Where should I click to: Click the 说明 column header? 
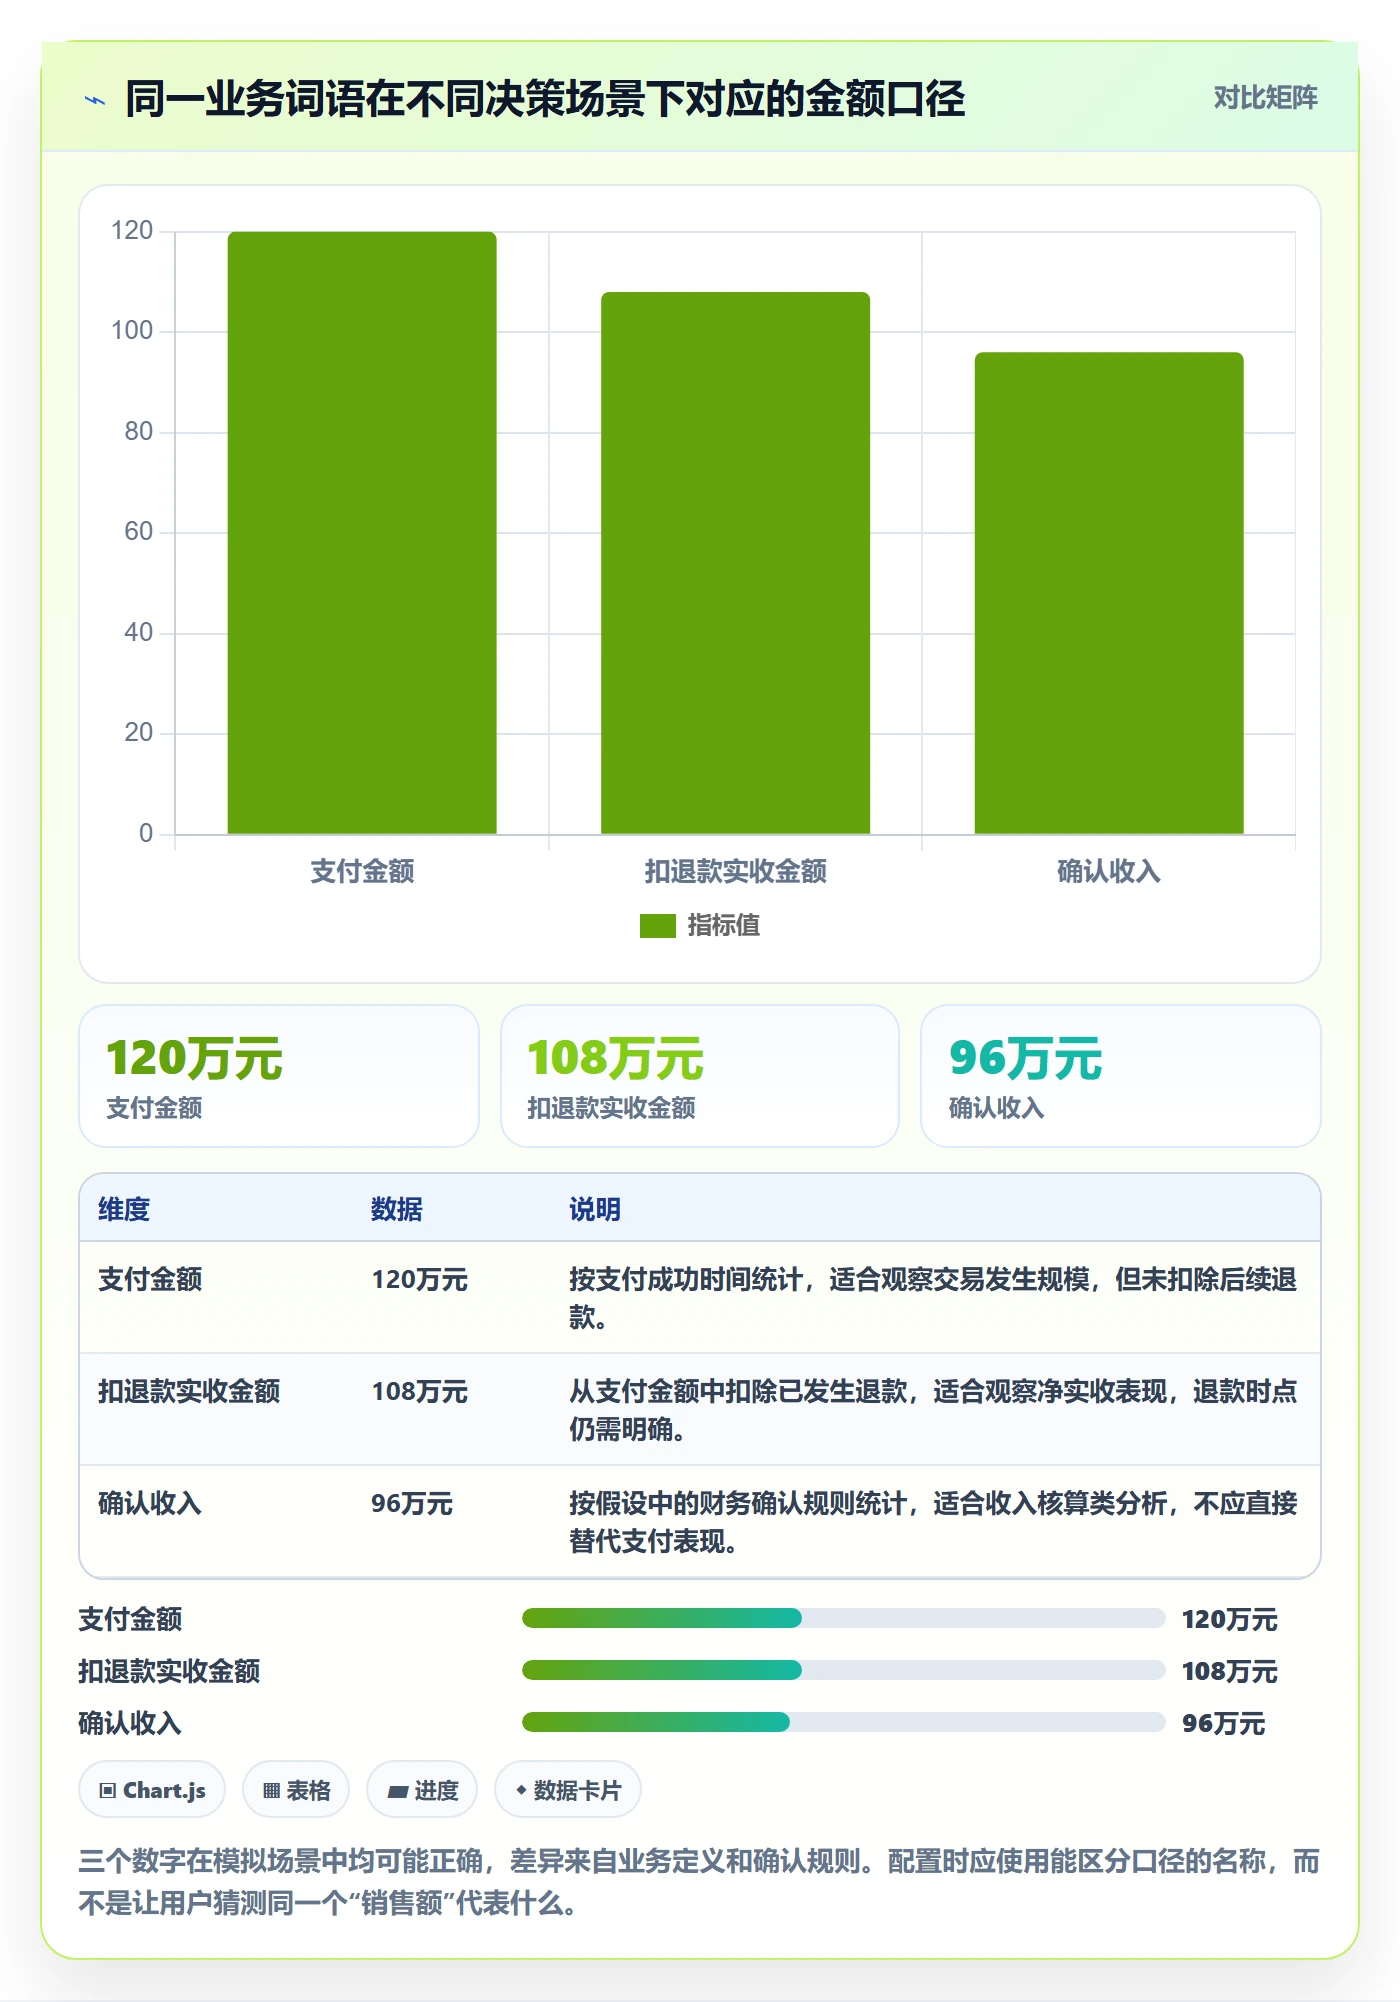[x=595, y=1209]
